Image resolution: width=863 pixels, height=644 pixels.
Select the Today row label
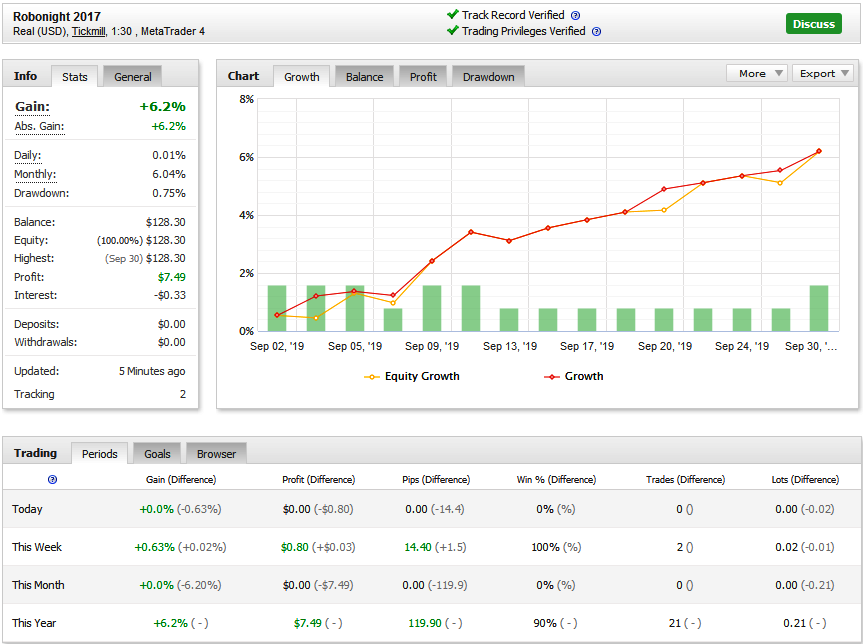point(27,509)
